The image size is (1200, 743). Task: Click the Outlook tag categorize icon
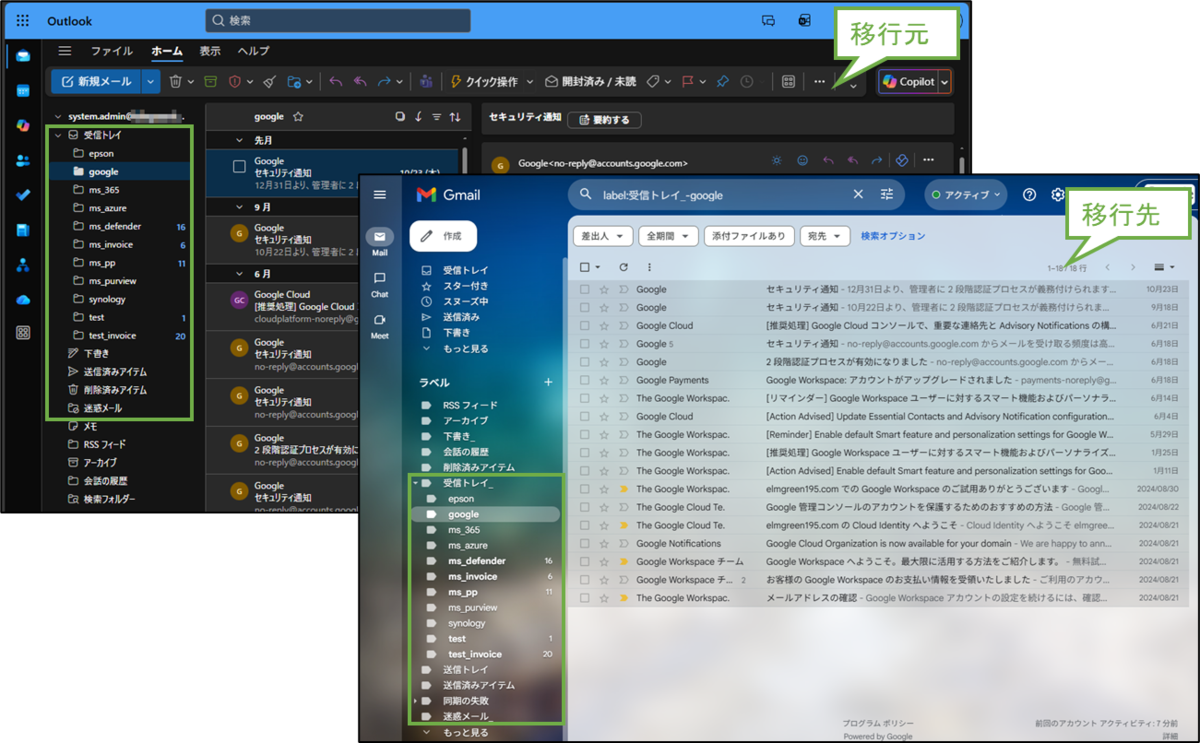tap(652, 81)
